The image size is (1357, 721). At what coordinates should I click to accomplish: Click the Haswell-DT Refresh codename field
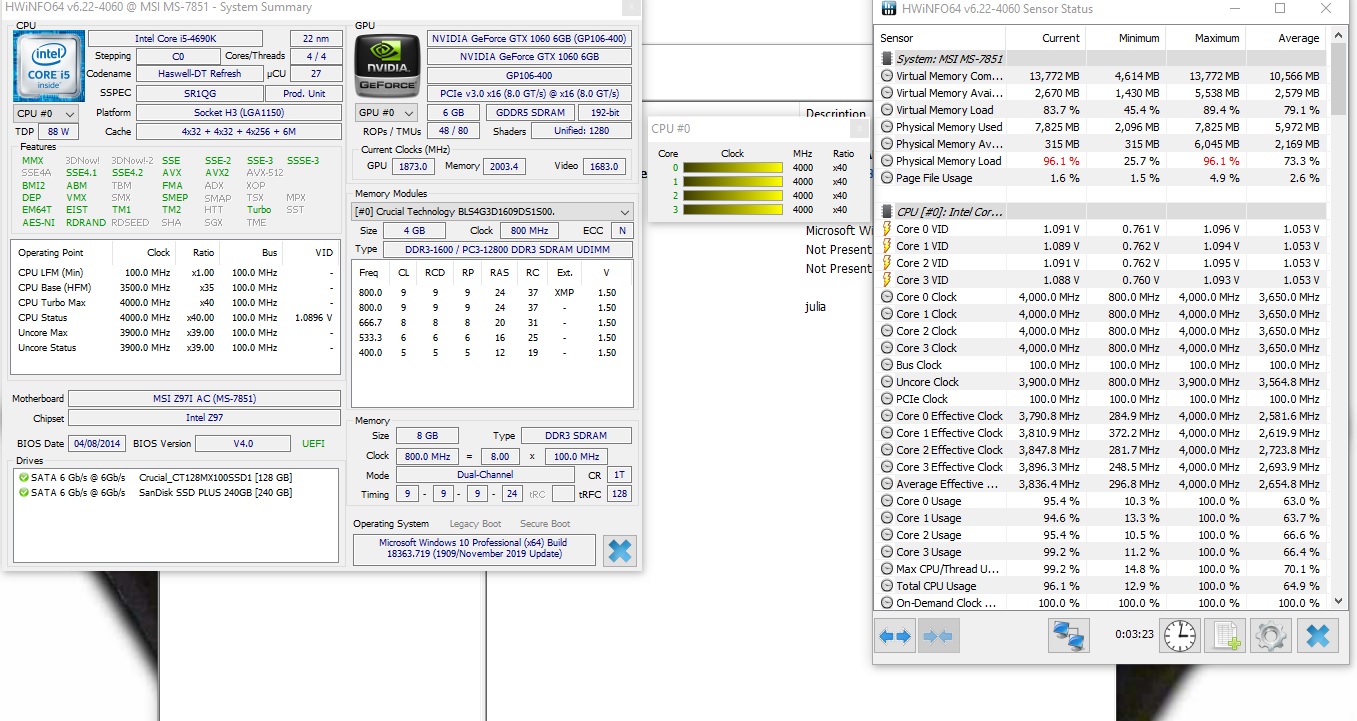click(x=199, y=74)
